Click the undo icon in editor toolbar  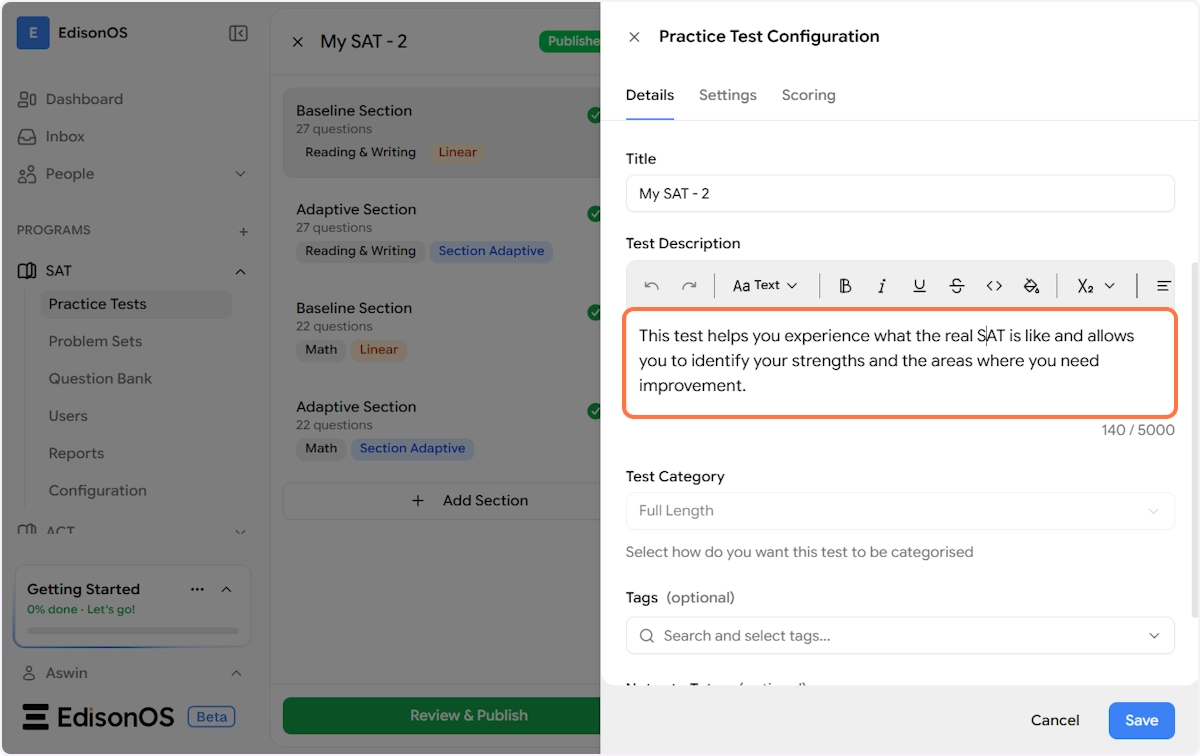coord(652,286)
